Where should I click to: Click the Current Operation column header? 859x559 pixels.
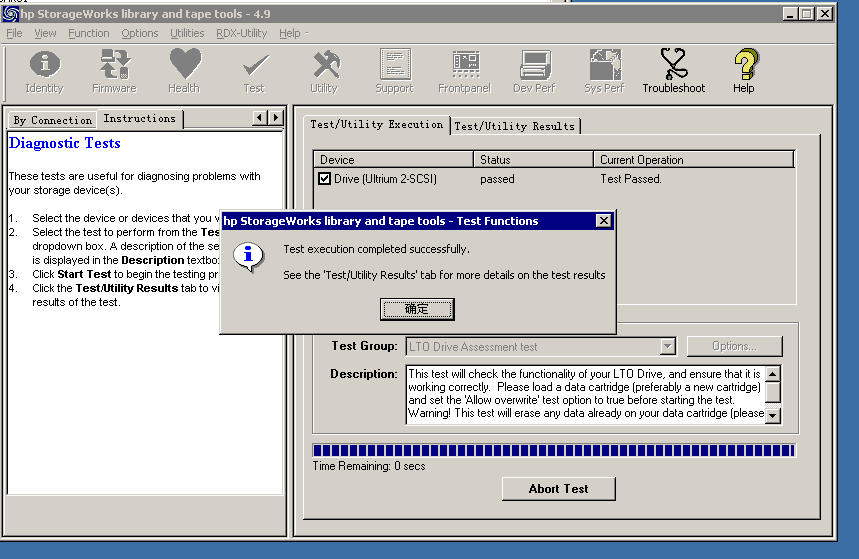tap(694, 159)
